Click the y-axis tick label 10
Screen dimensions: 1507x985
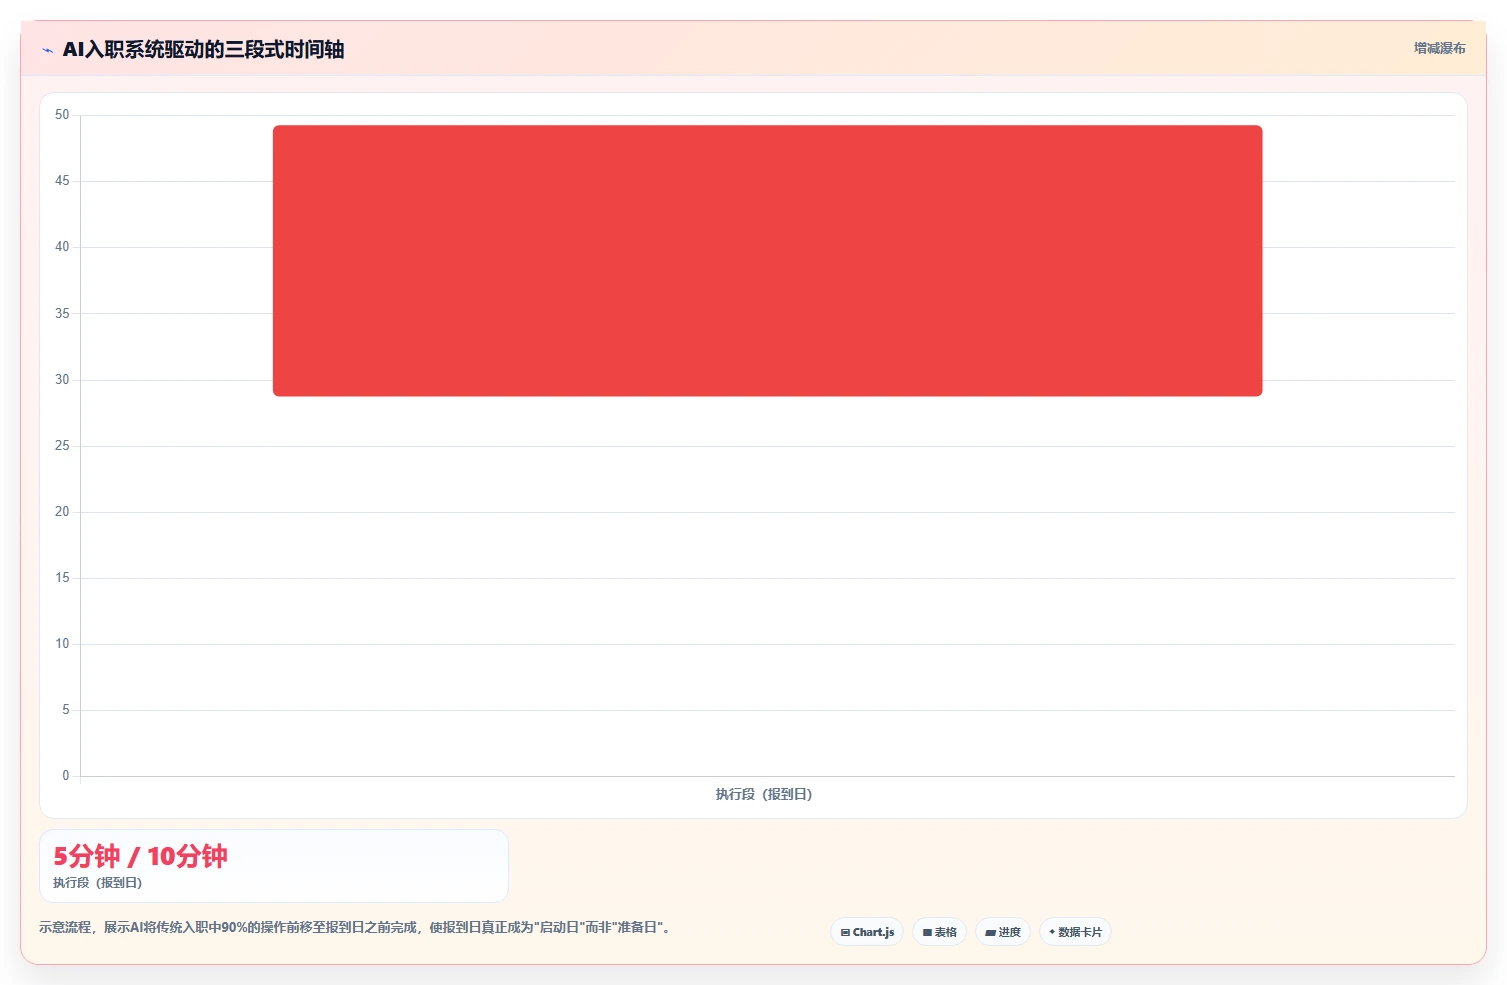coord(62,644)
